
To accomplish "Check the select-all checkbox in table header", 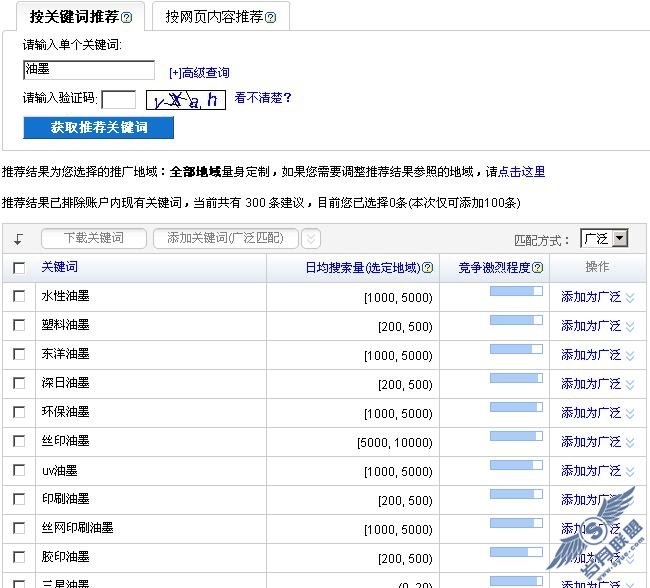I will point(19,268).
